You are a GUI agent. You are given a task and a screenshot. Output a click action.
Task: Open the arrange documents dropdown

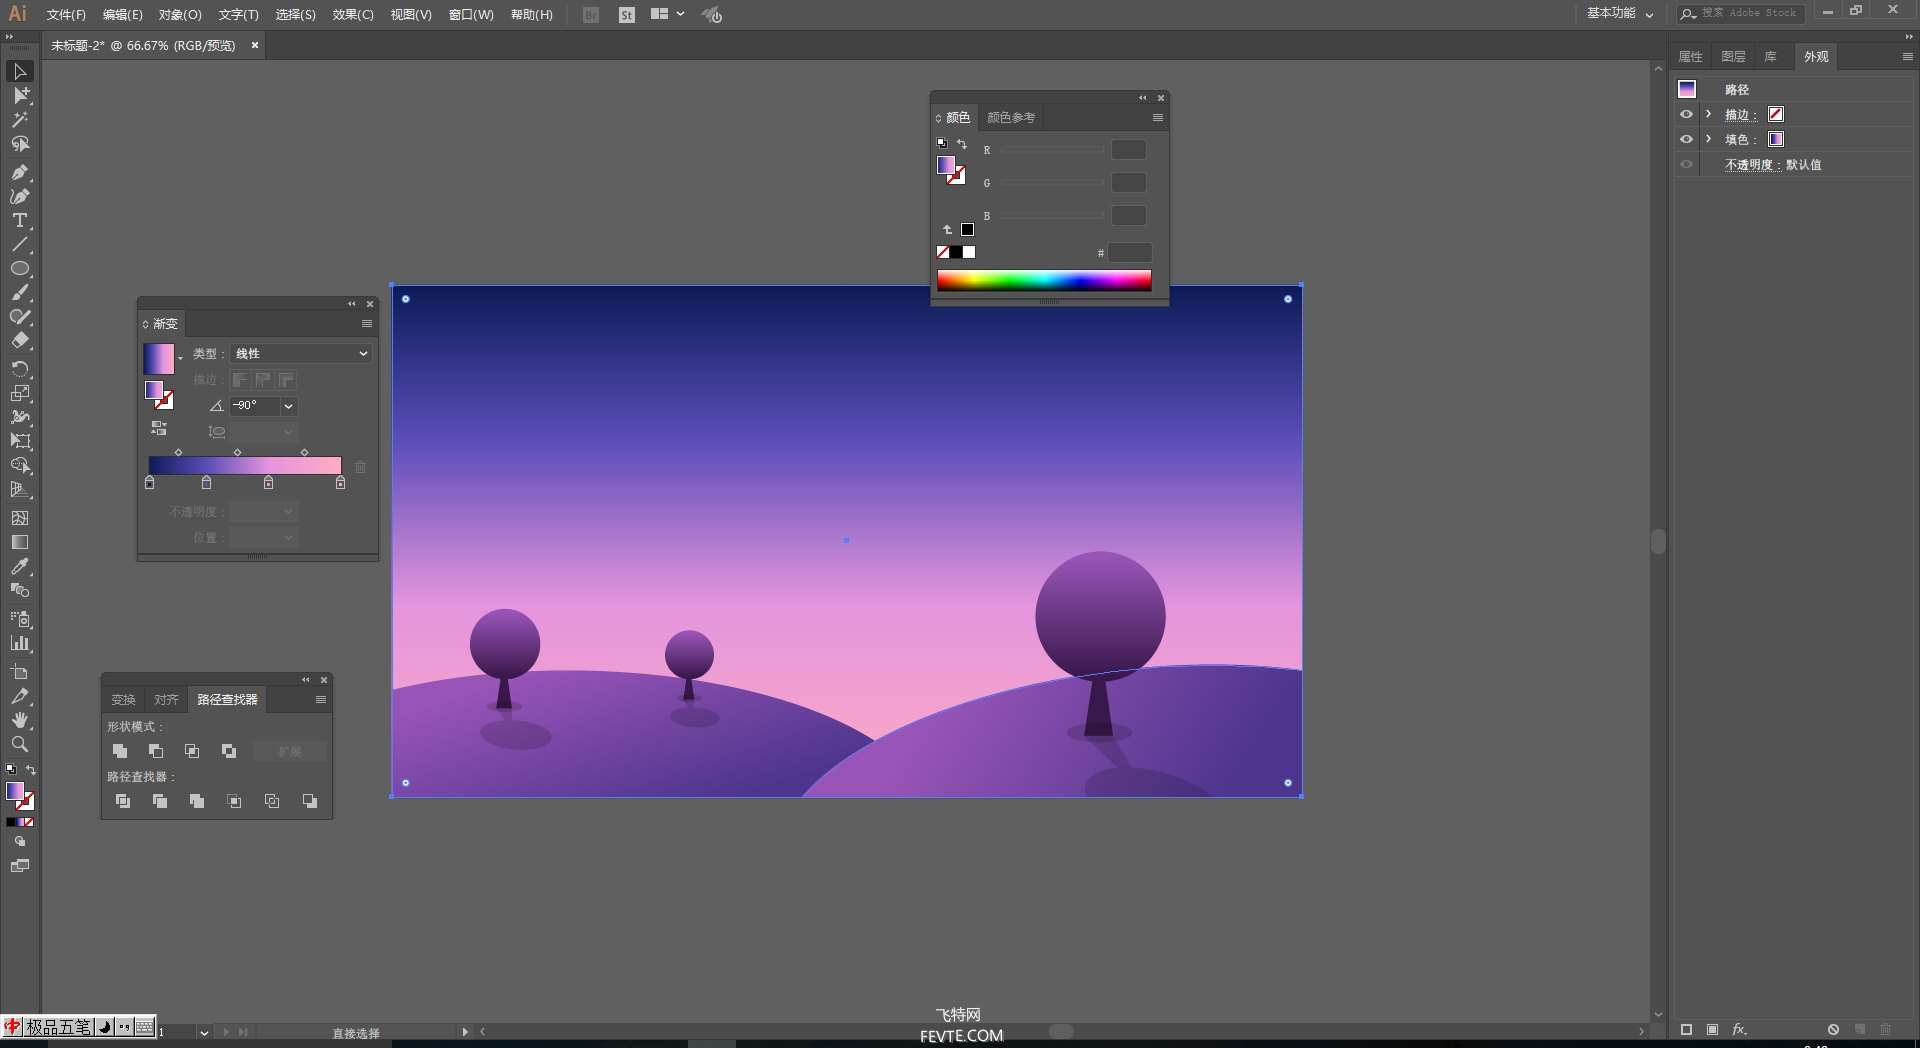pyautogui.click(x=667, y=14)
